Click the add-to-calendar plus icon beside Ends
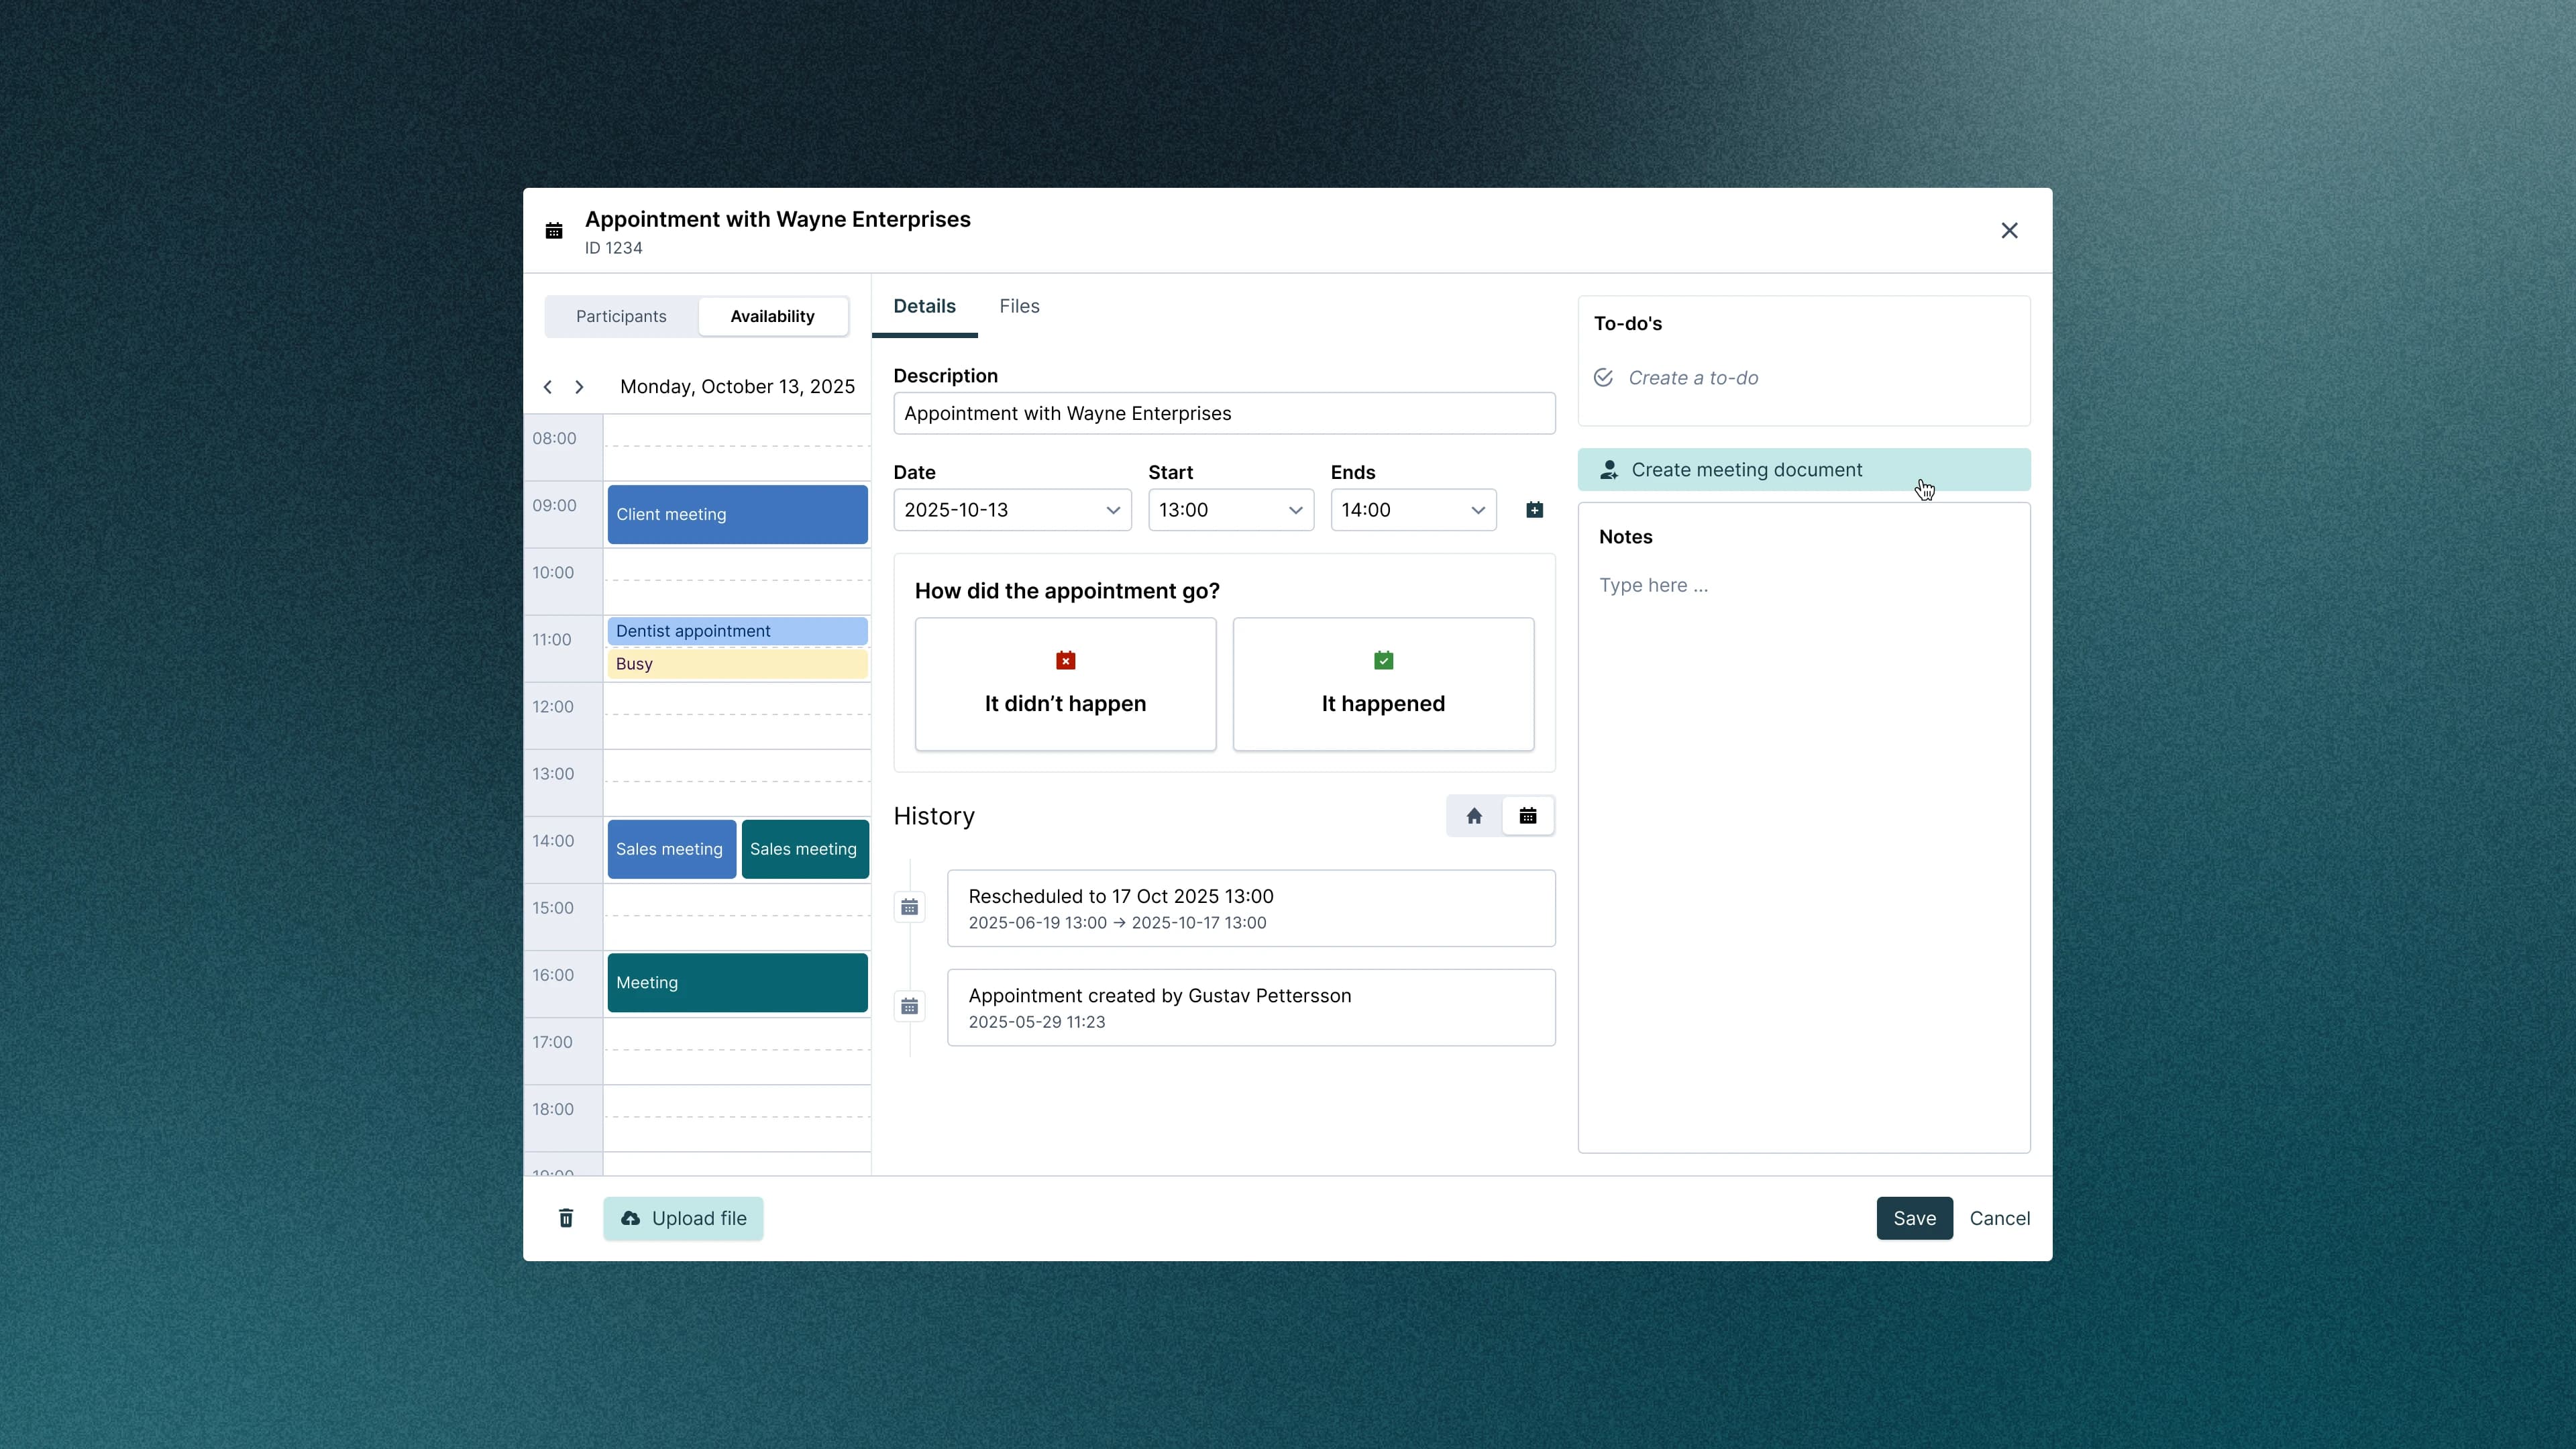Viewport: 2576px width, 1449px height. 1535,510
